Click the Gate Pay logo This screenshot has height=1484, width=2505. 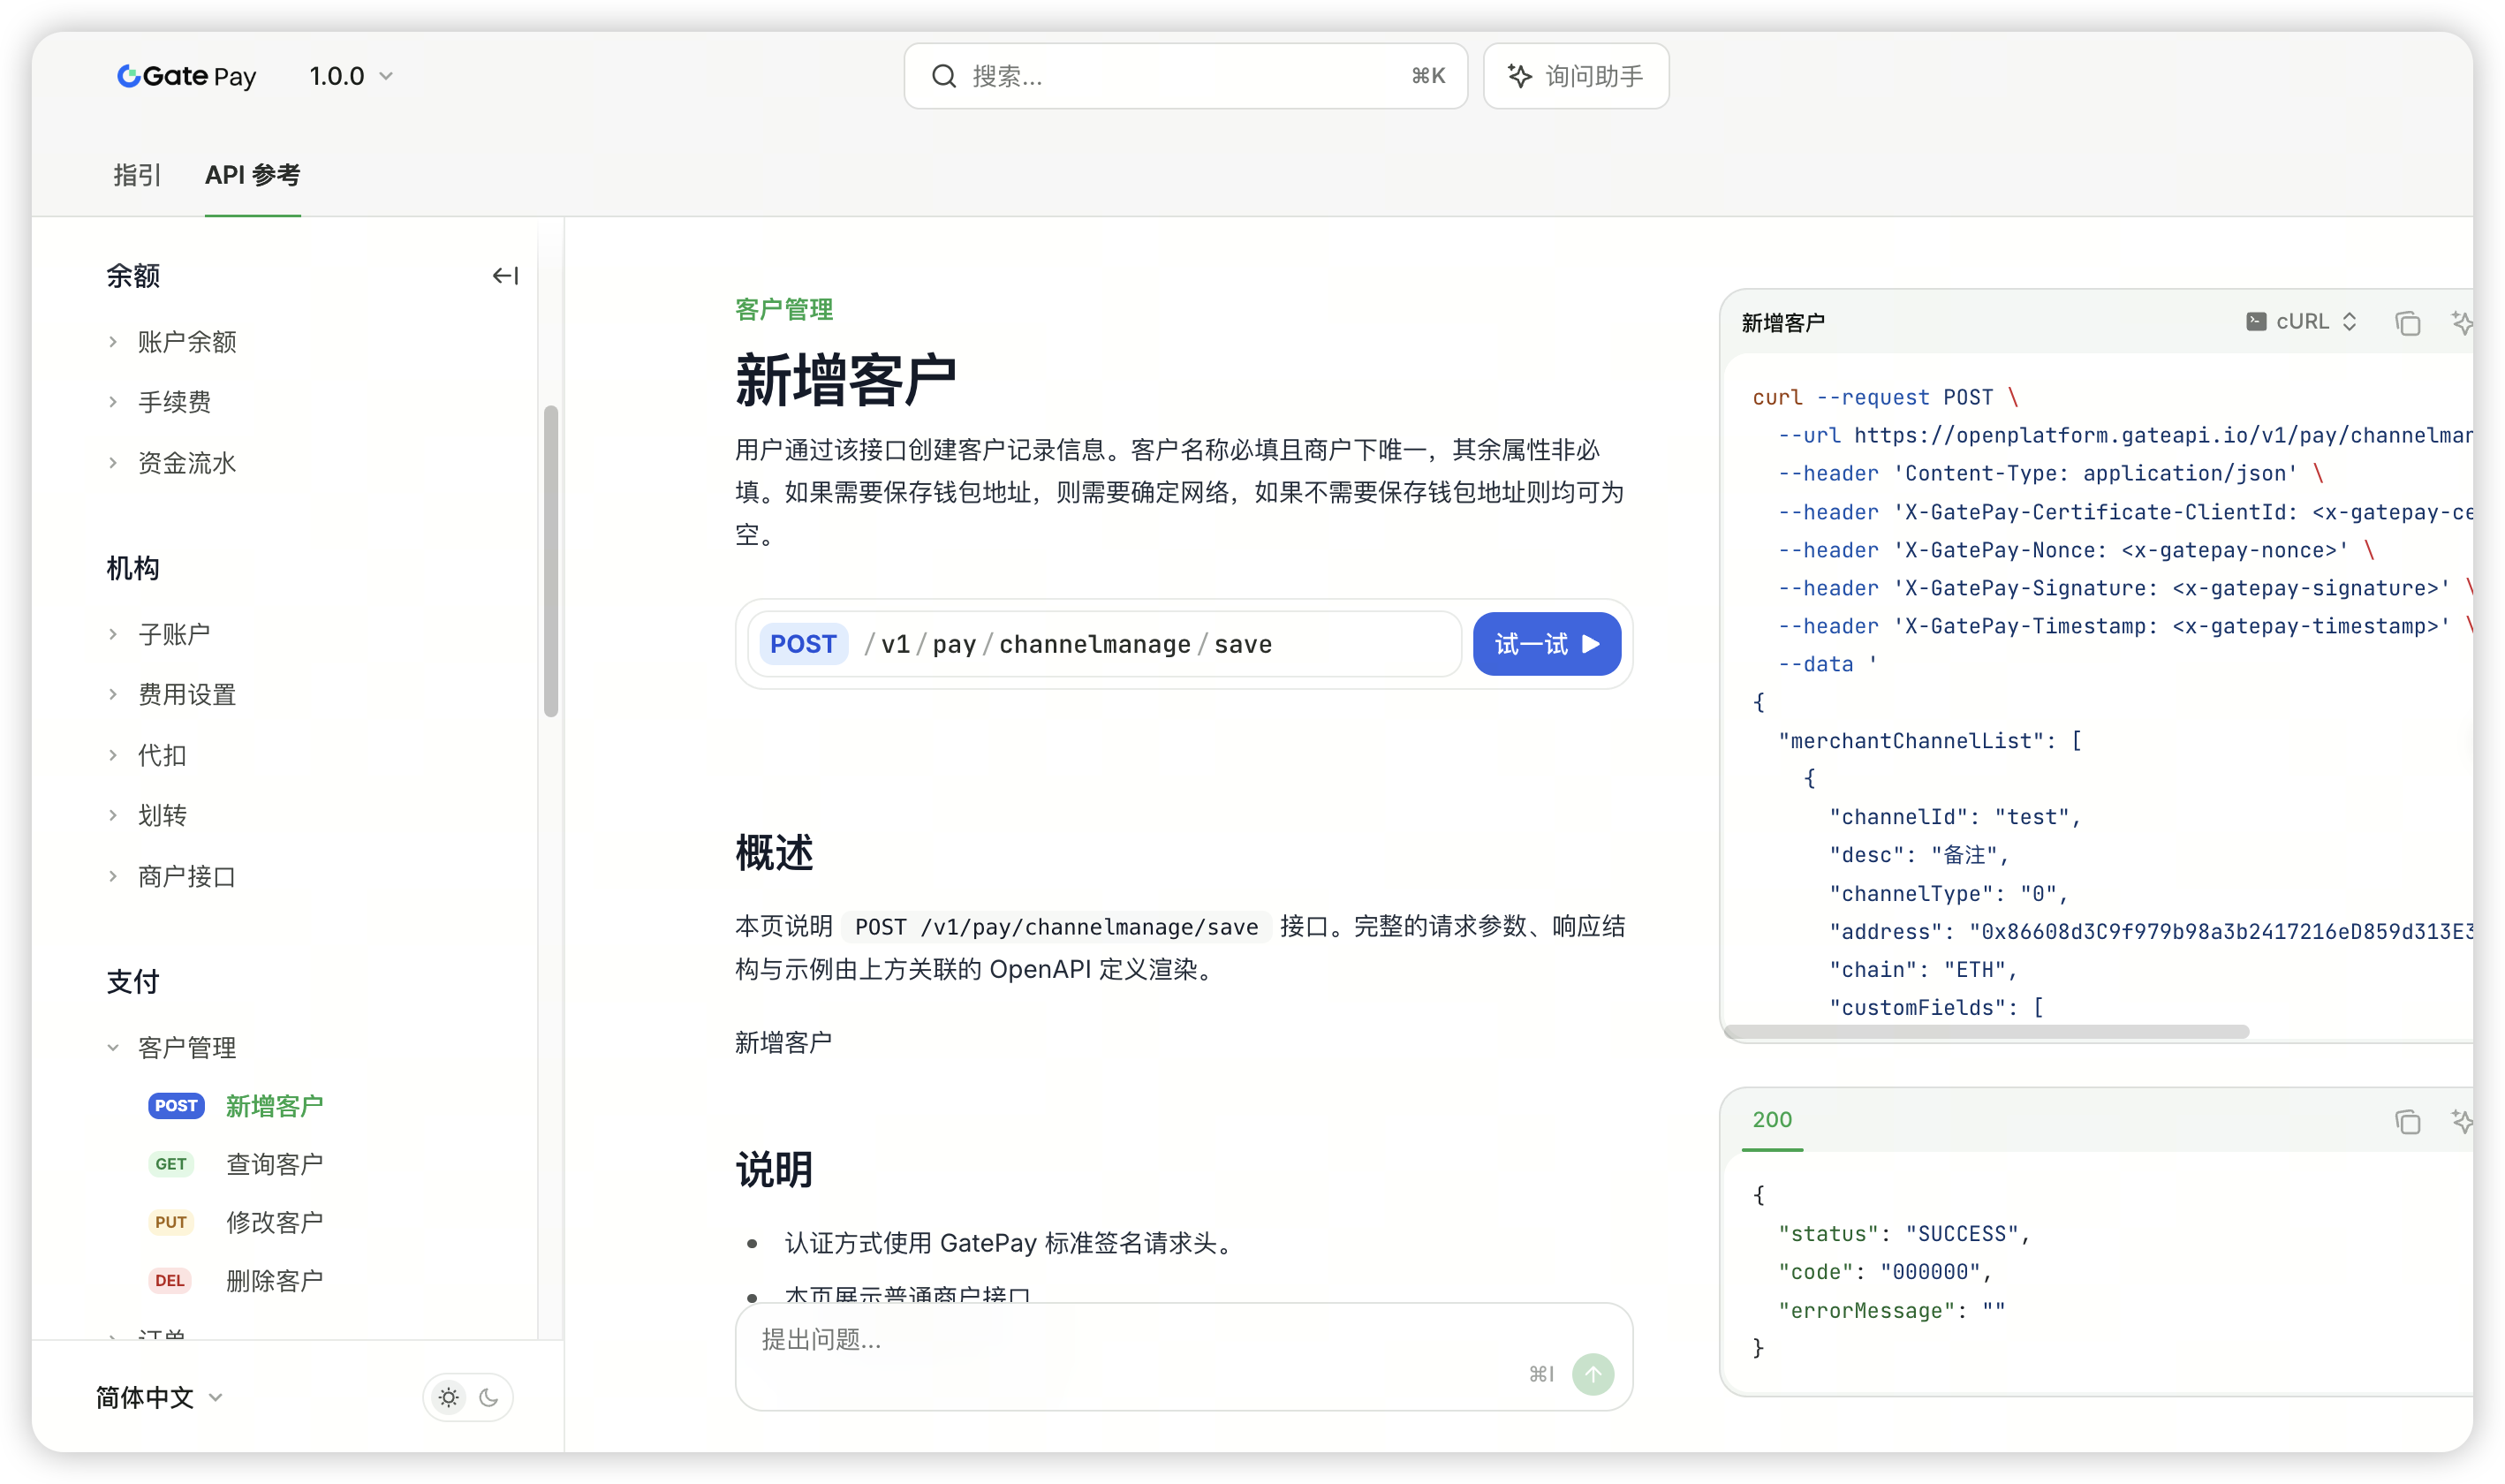coord(186,76)
